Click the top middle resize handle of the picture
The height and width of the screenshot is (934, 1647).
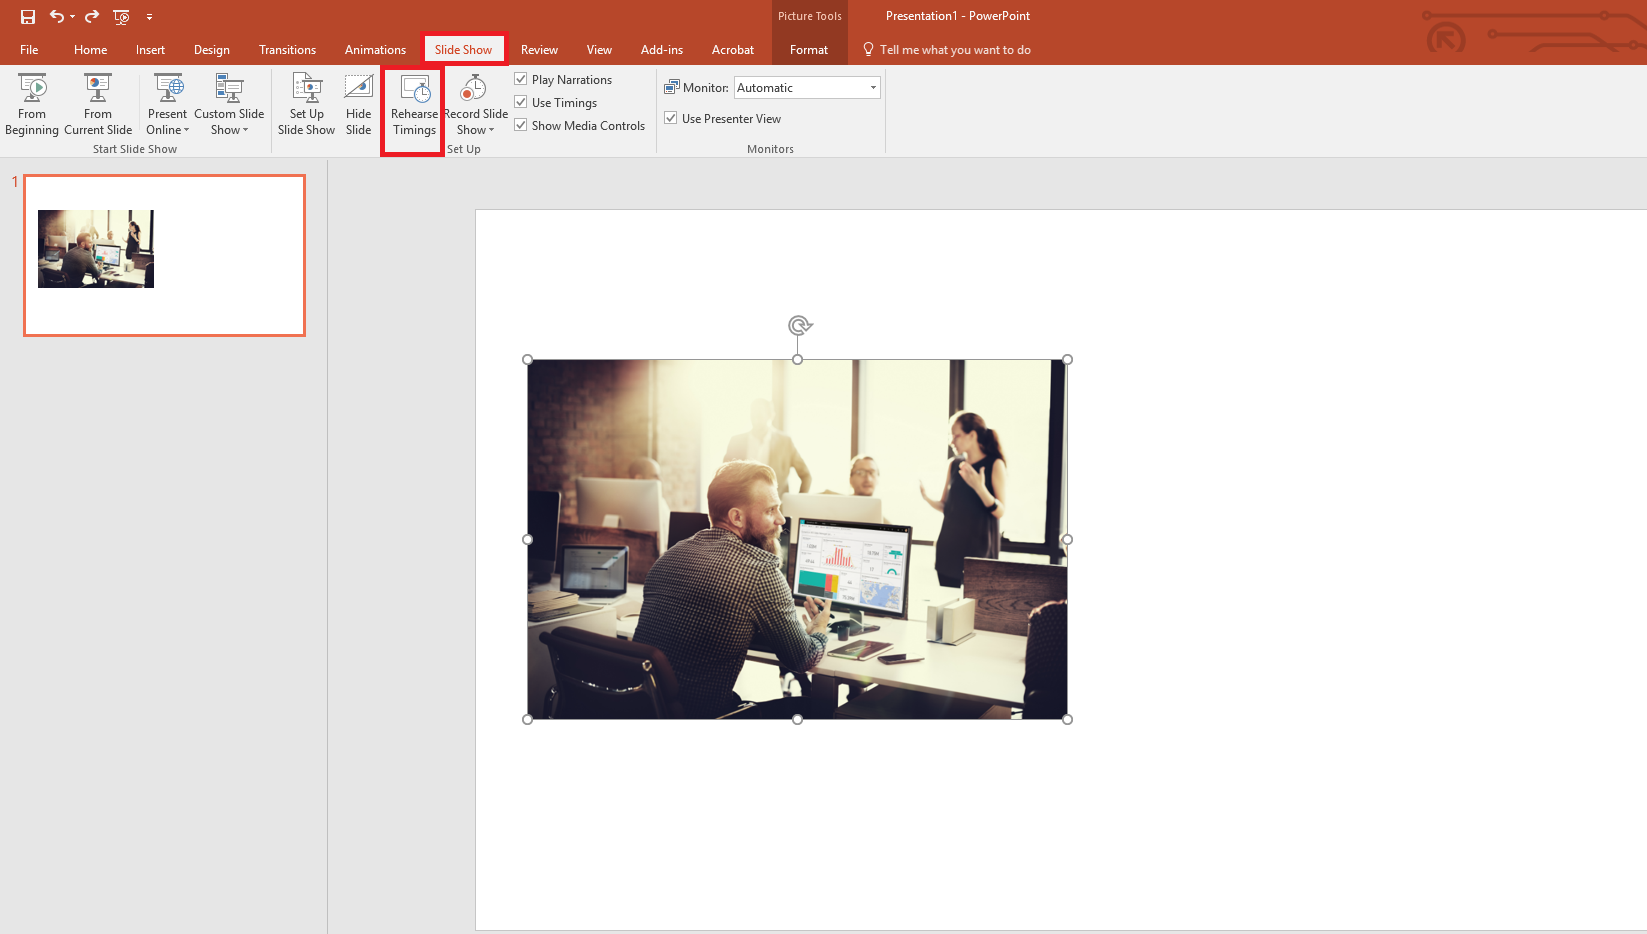point(797,360)
